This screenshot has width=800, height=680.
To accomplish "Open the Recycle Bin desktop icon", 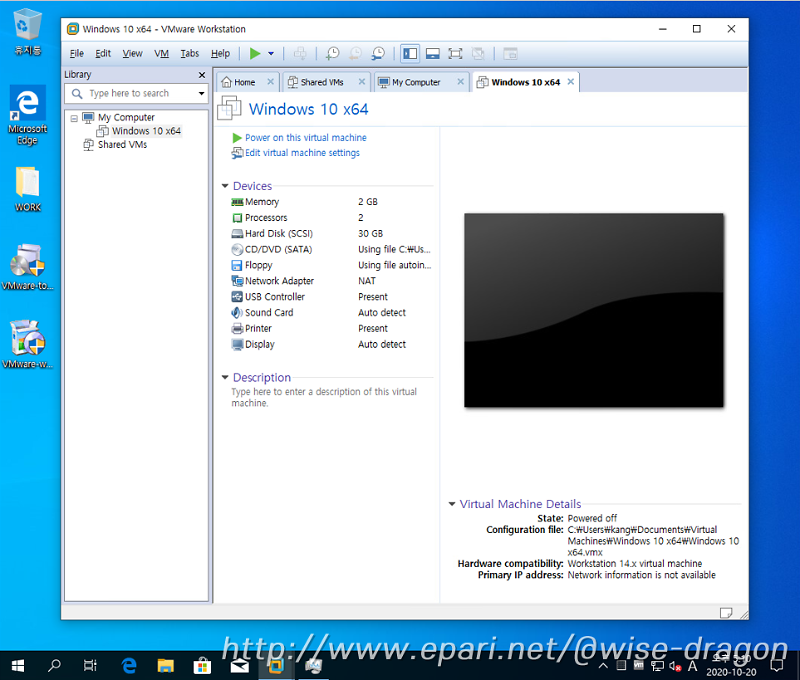I will (28, 33).
